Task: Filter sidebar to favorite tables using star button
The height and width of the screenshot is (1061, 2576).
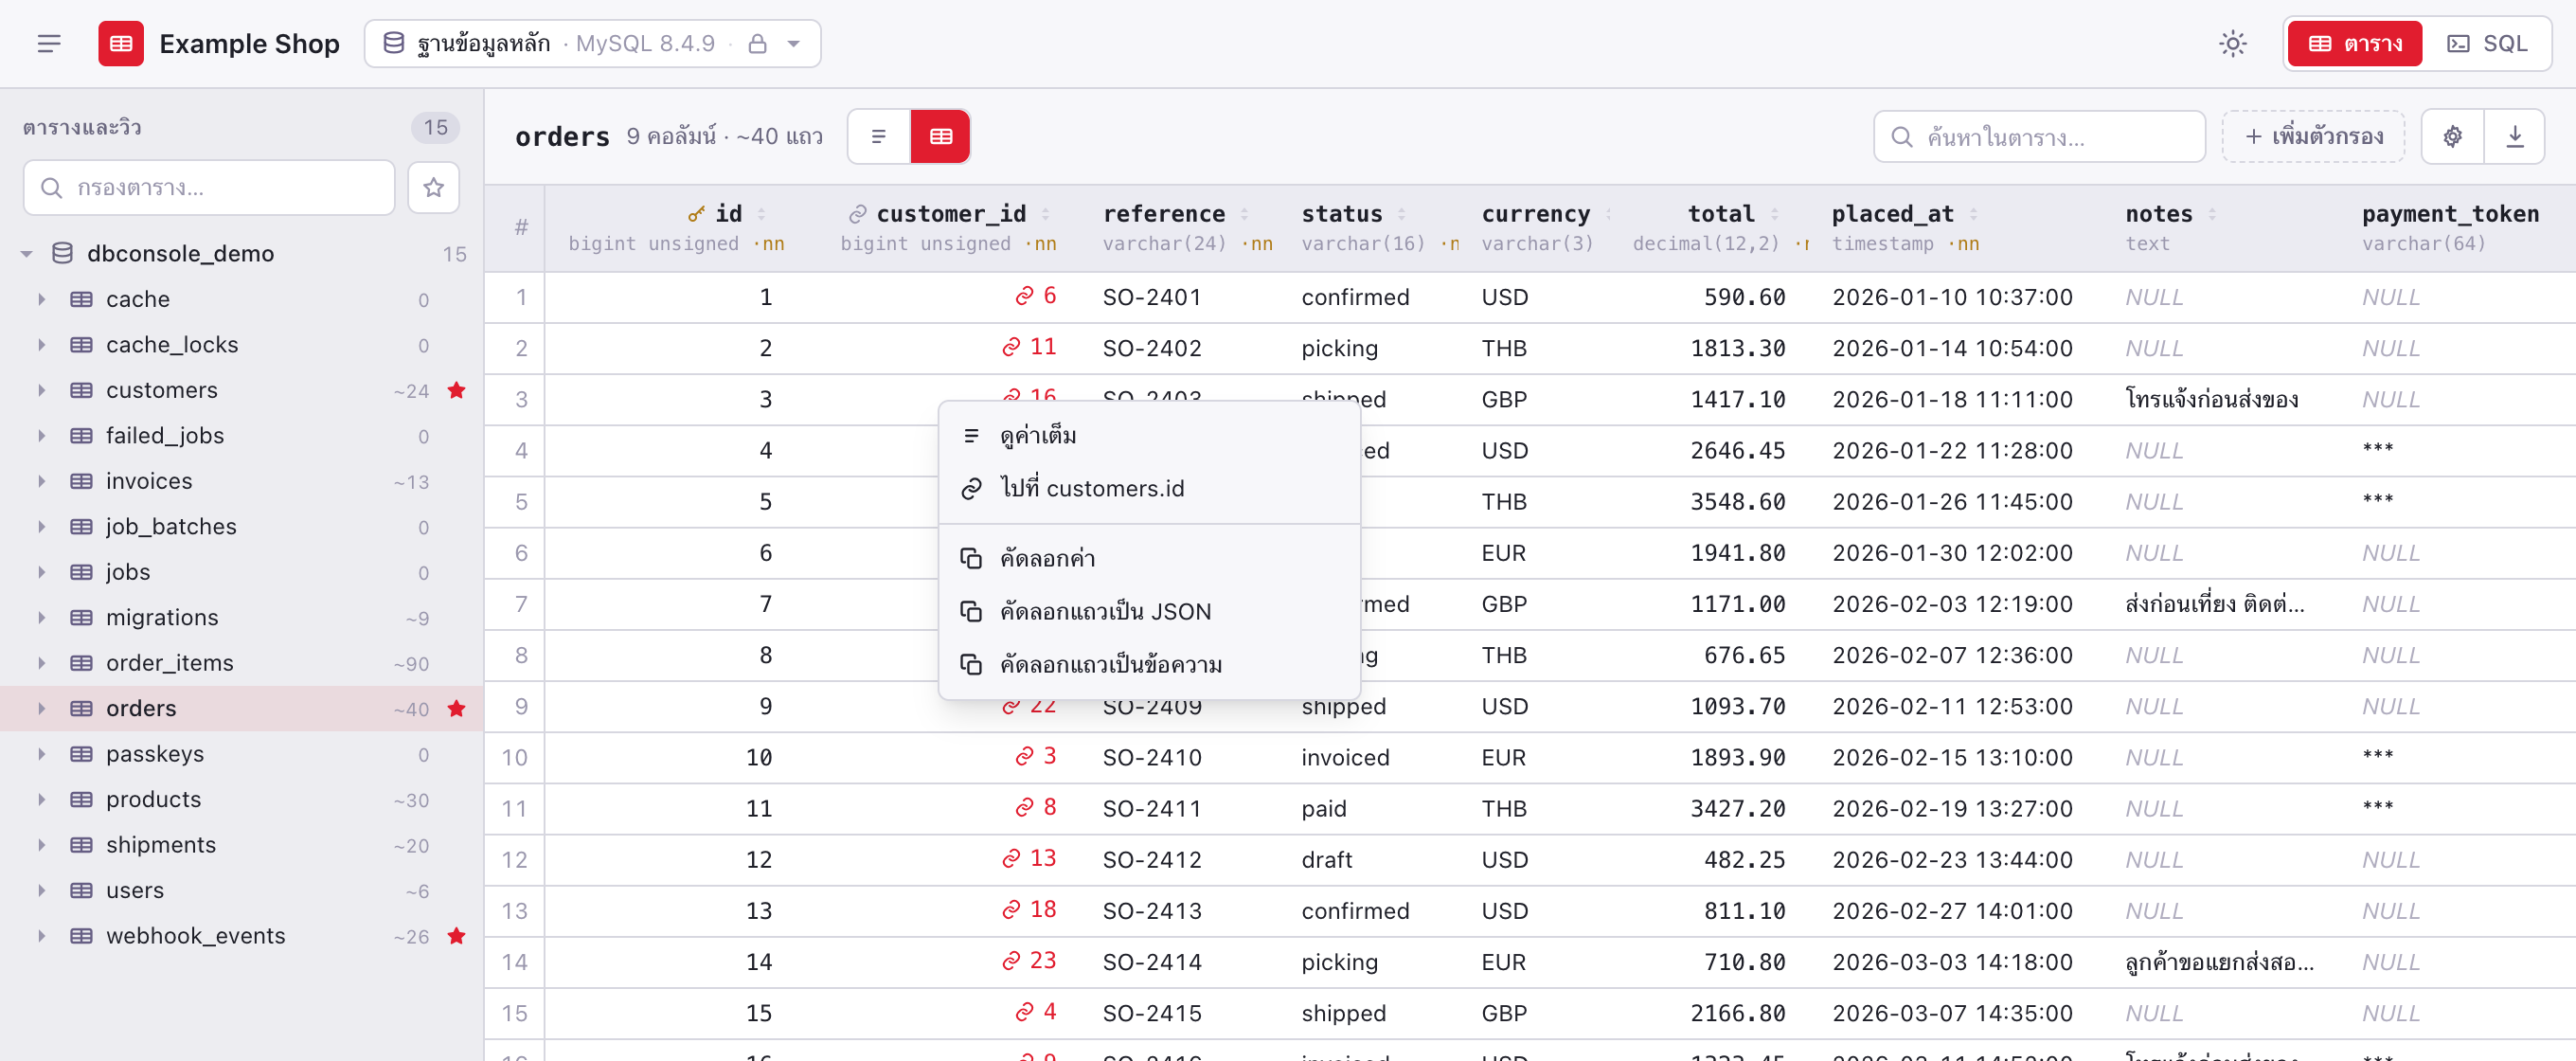Action: (x=433, y=187)
